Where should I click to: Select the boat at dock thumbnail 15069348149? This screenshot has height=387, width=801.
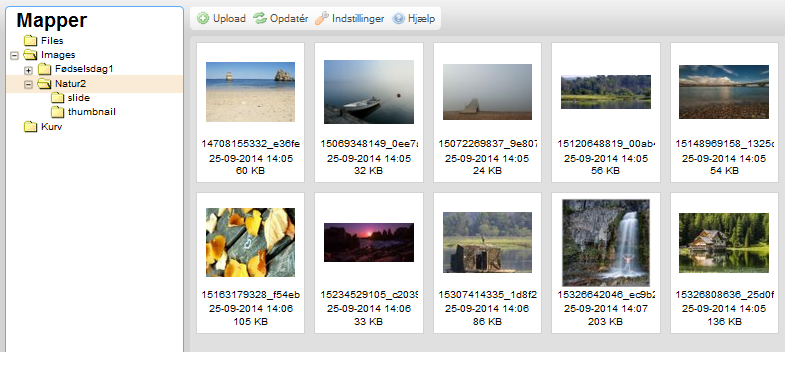click(x=369, y=92)
